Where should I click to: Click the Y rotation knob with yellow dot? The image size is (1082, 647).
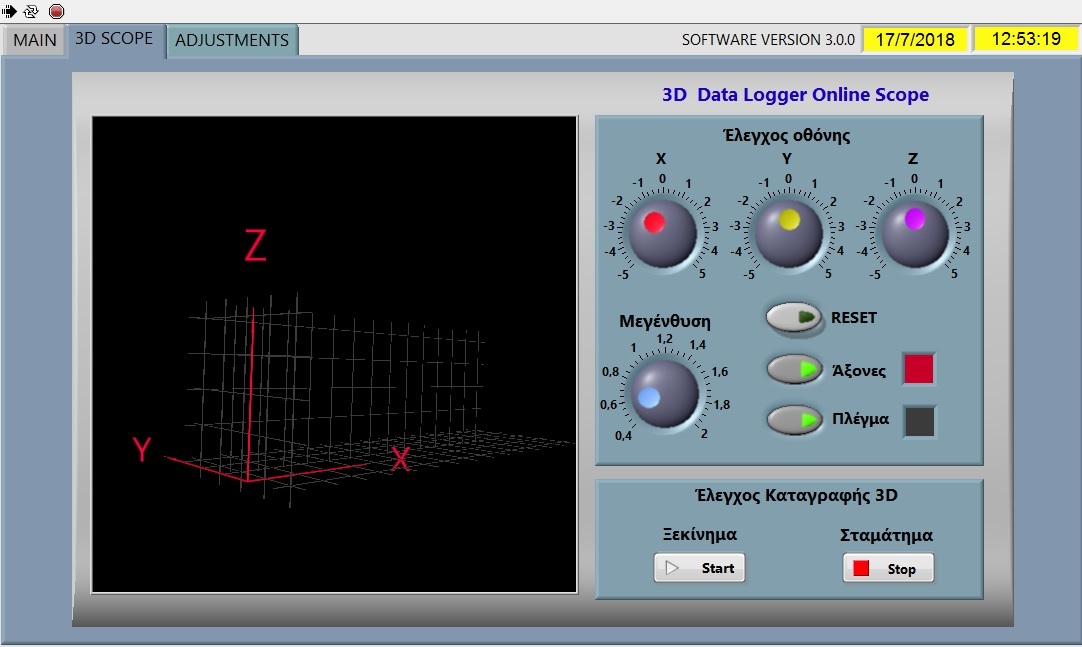pyautogui.click(x=788, y=233)
